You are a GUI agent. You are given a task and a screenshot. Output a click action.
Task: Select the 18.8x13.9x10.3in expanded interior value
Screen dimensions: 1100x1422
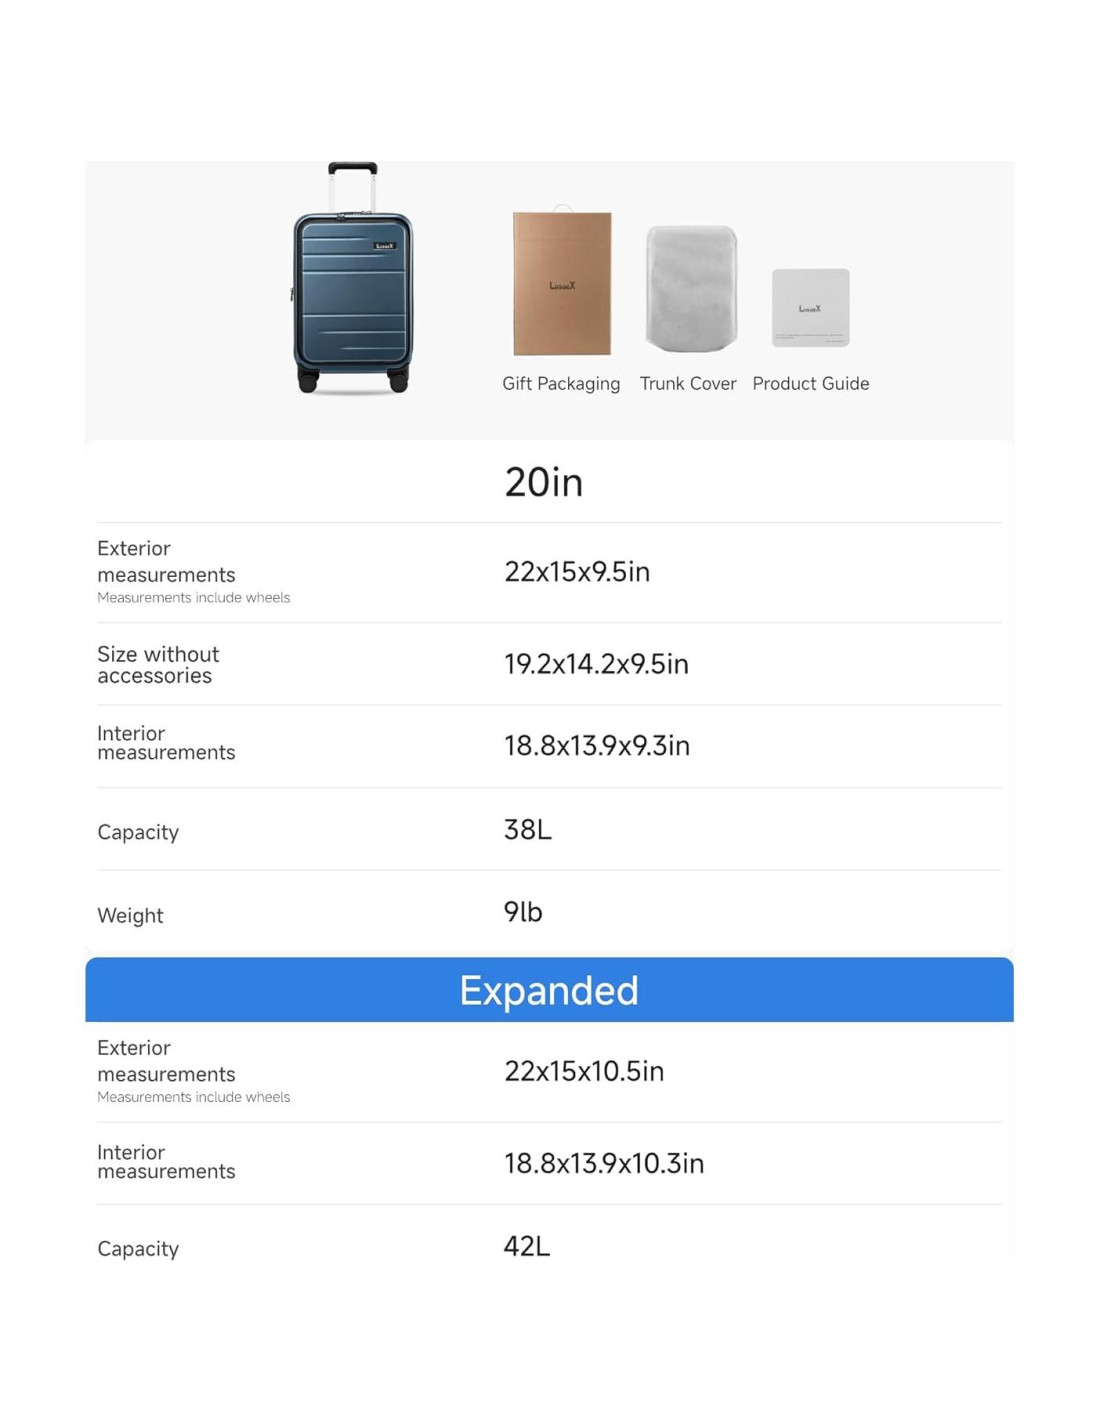click(x=604, y=1164)
